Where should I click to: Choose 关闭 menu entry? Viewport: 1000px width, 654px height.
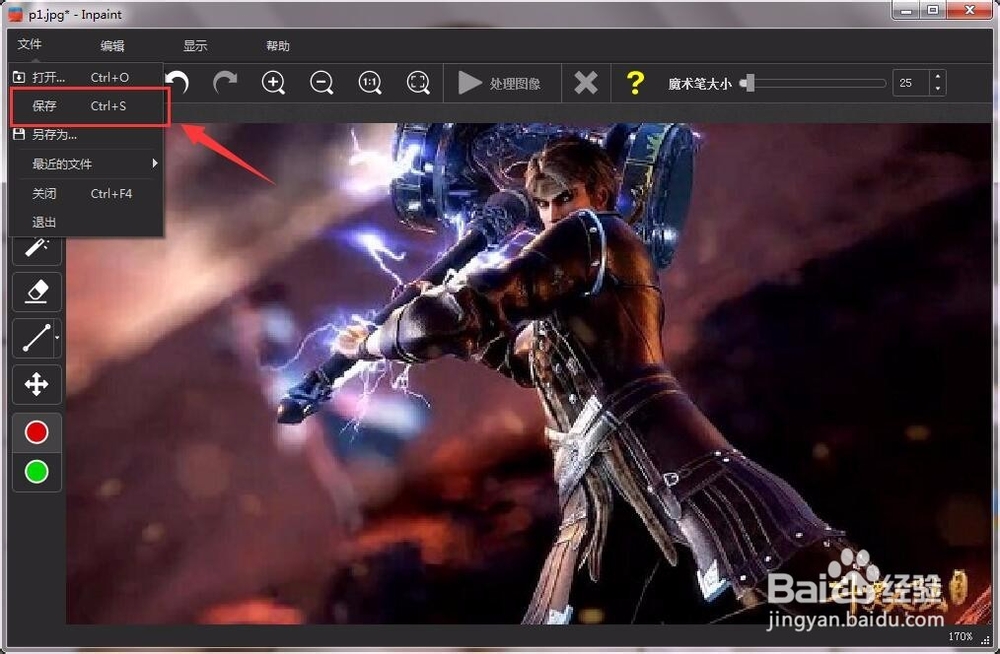(87, 193)
